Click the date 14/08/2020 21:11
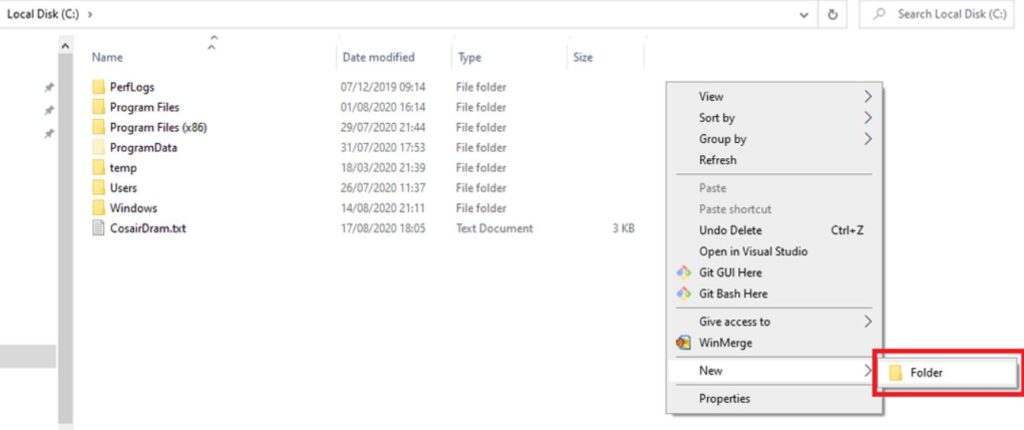 (x=382, y=208)
